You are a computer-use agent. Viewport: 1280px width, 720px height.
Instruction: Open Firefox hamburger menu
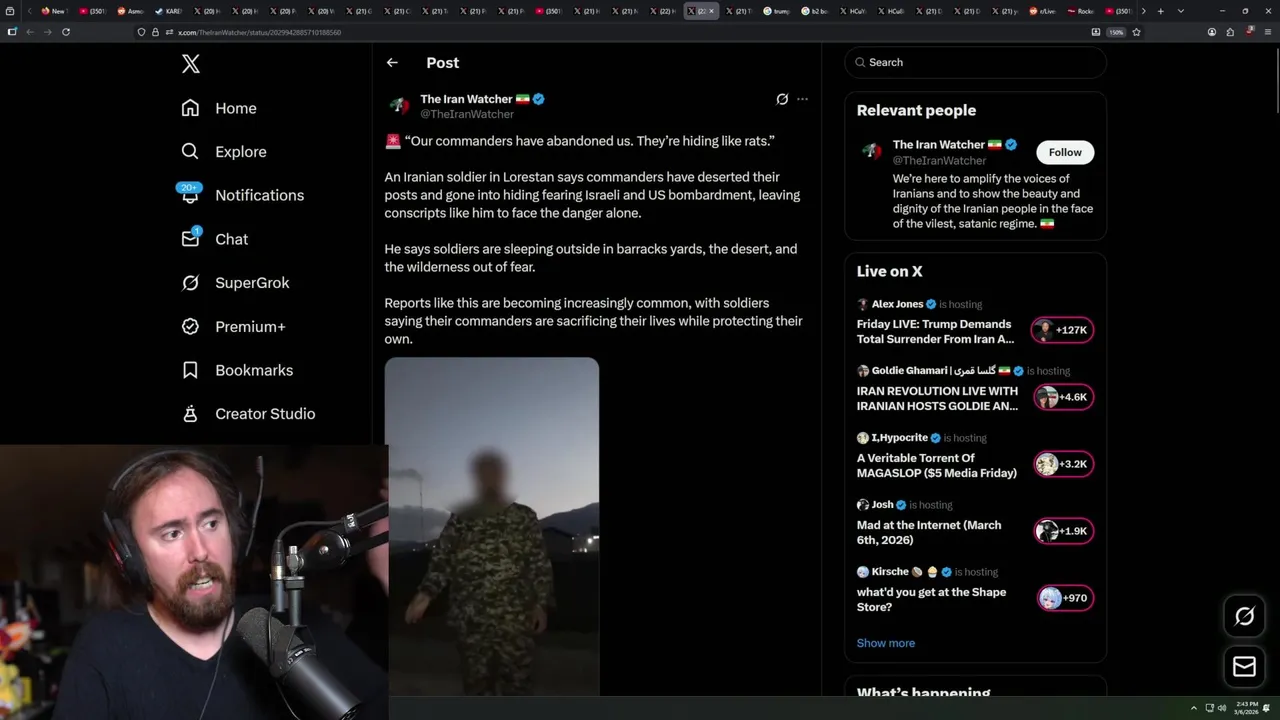1266,32
